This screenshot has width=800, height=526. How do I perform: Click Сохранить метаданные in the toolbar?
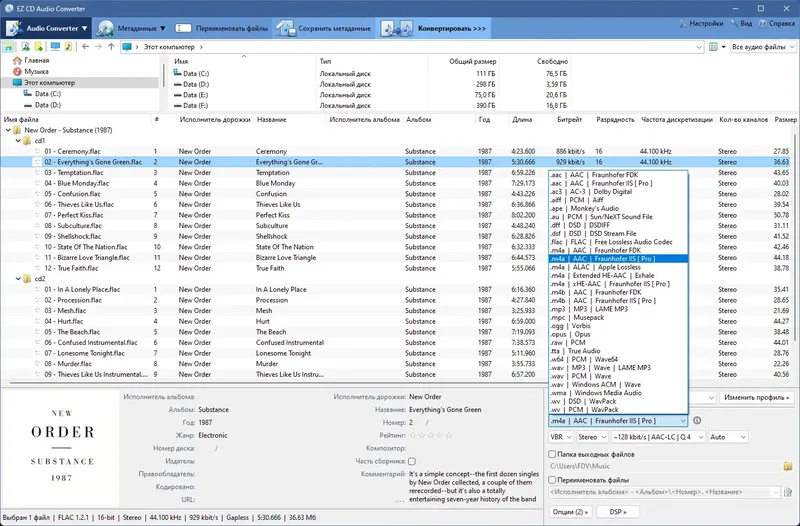(x=324, y=28)
